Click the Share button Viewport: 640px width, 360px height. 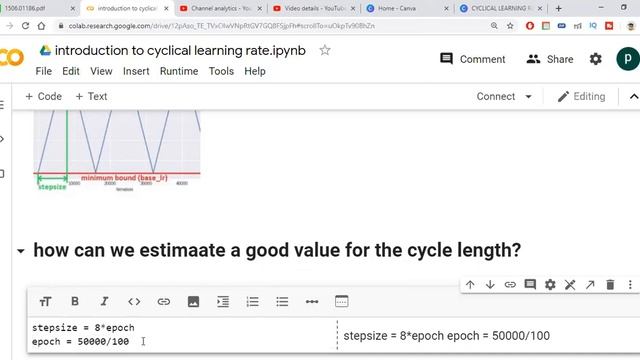click(549, 59)
